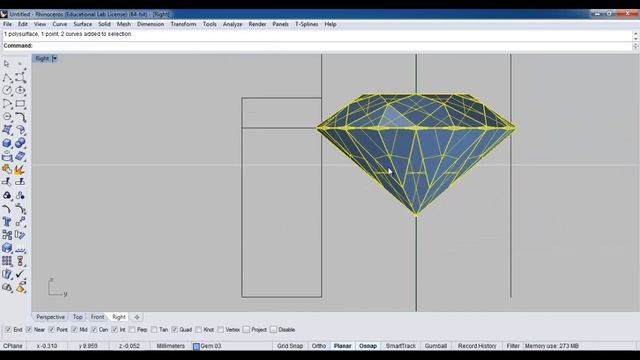Select the Ellipse tool

[x=20, y=90]
